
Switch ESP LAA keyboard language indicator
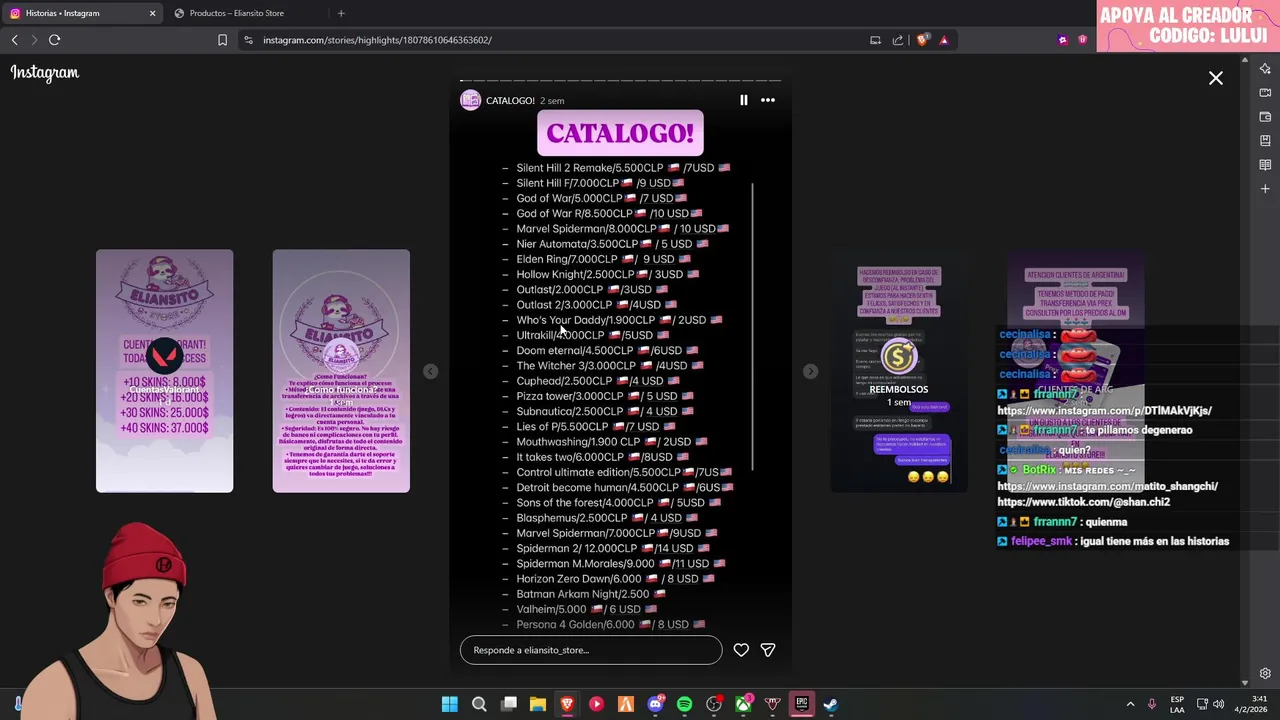click(1177, 704)
